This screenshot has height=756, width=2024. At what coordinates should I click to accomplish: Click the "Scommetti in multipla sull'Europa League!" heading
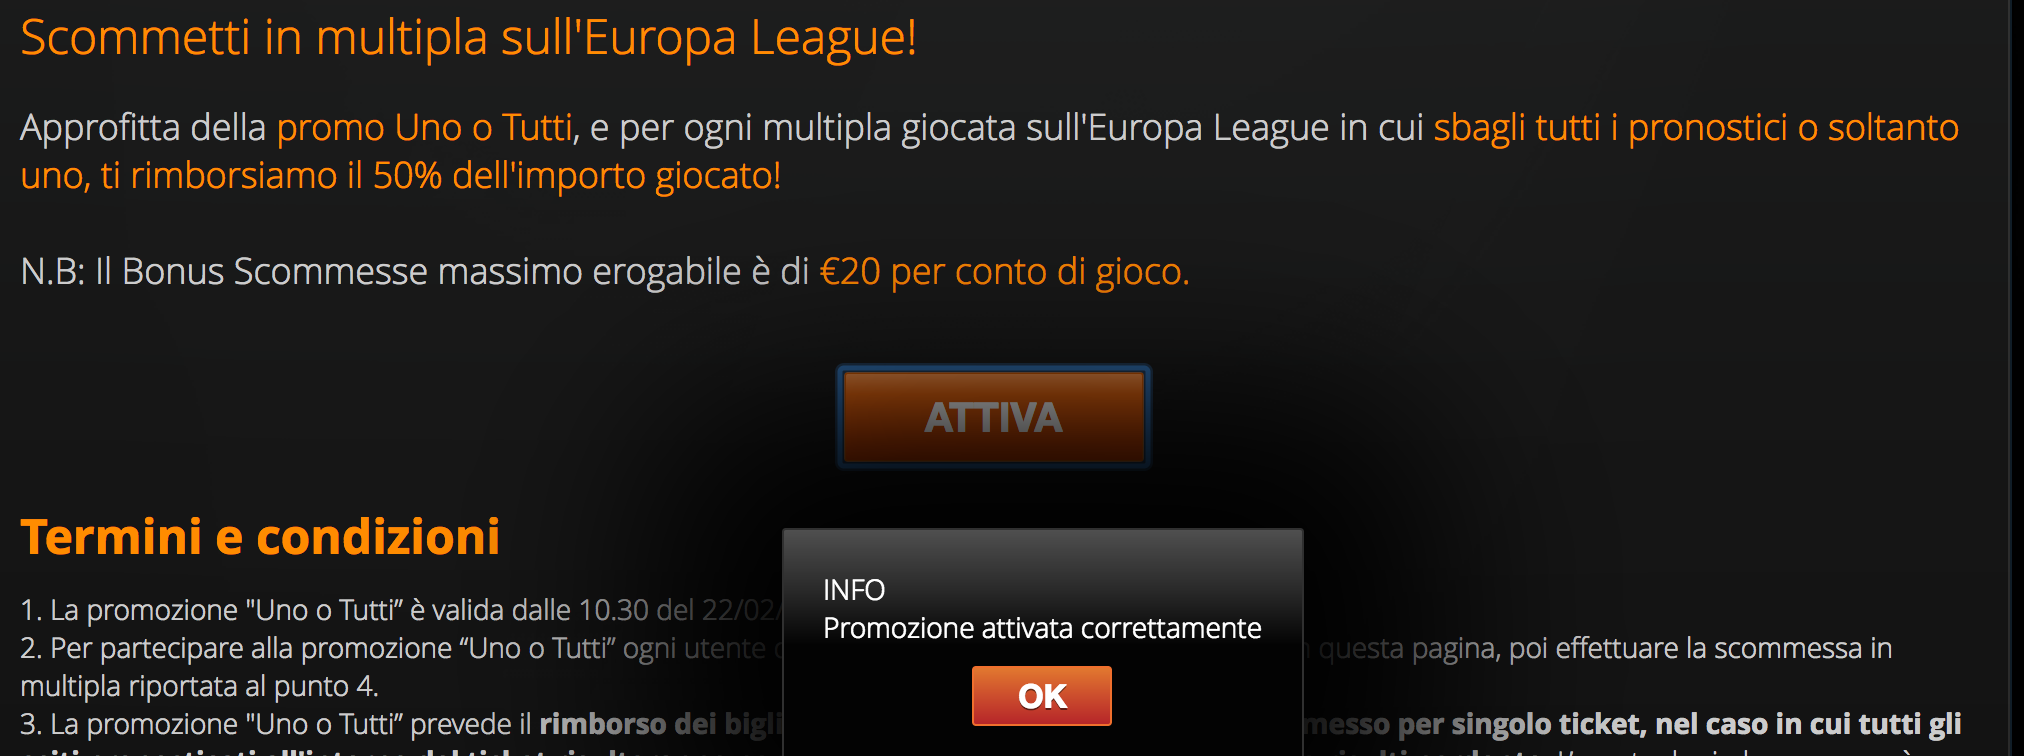coord(468,38)
